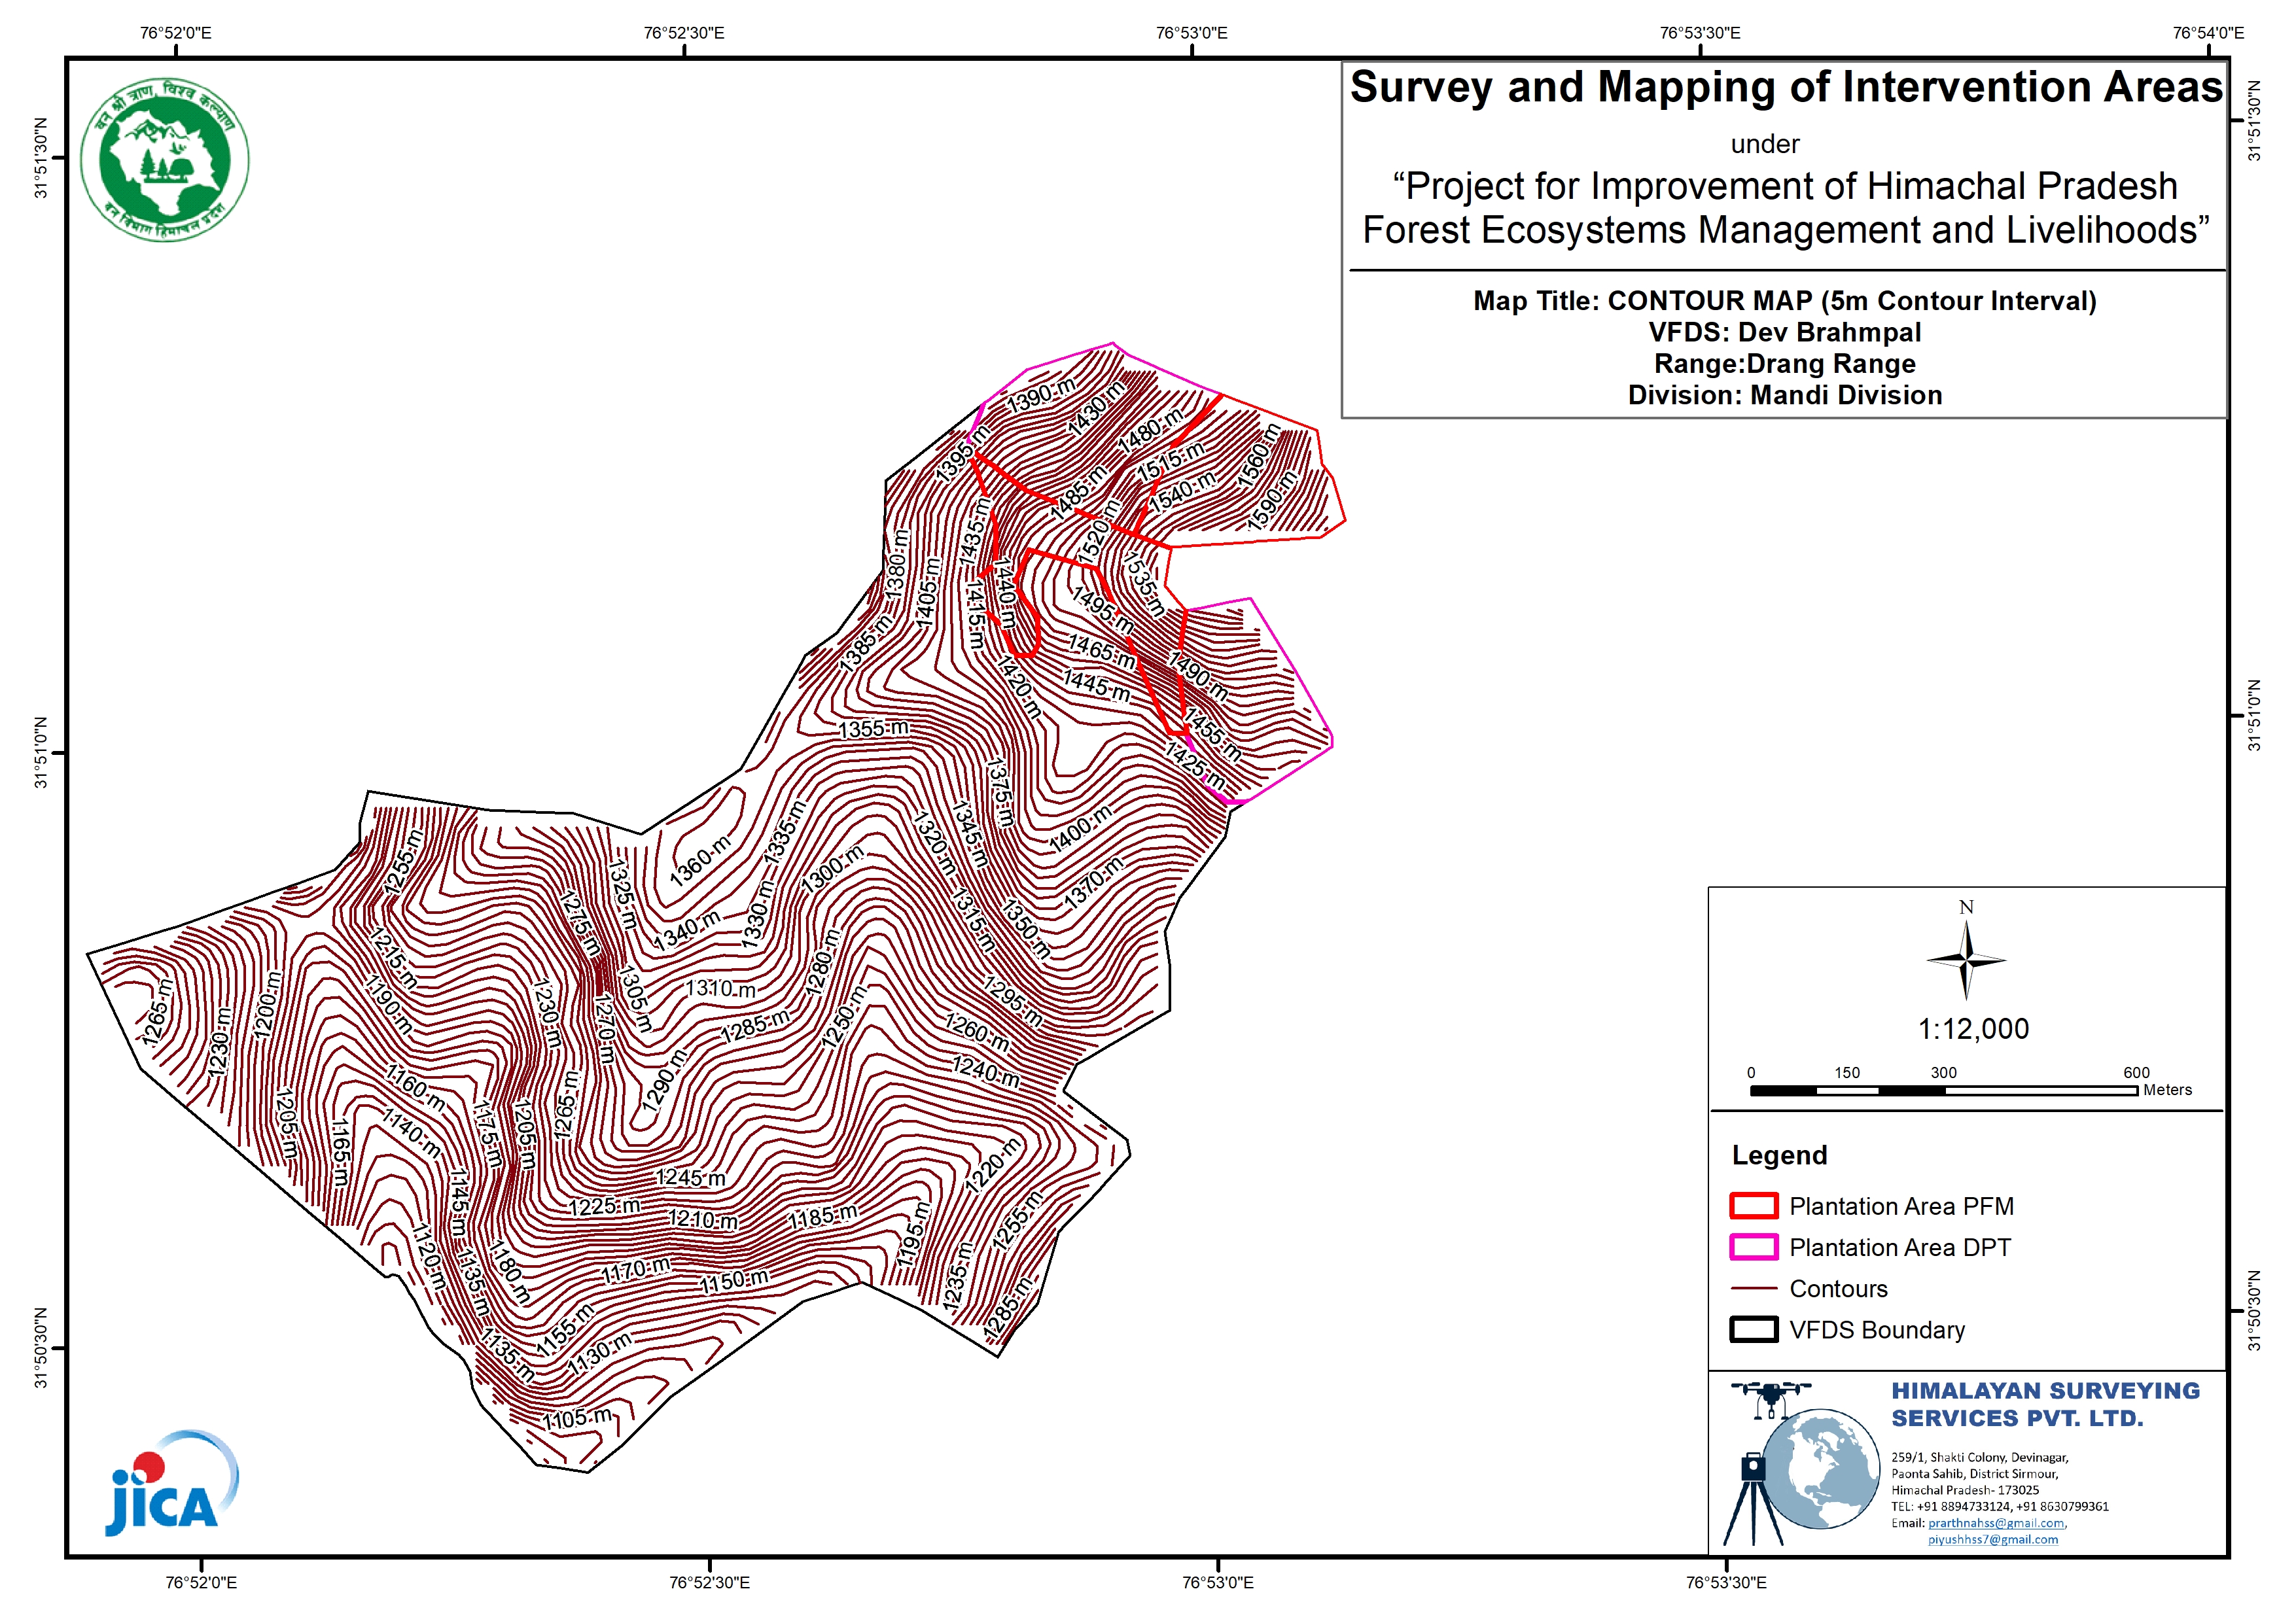
Task: Click the Himachal Pradesh Forest Department logo
Action: pyautogui.click(x=165, y=160)
